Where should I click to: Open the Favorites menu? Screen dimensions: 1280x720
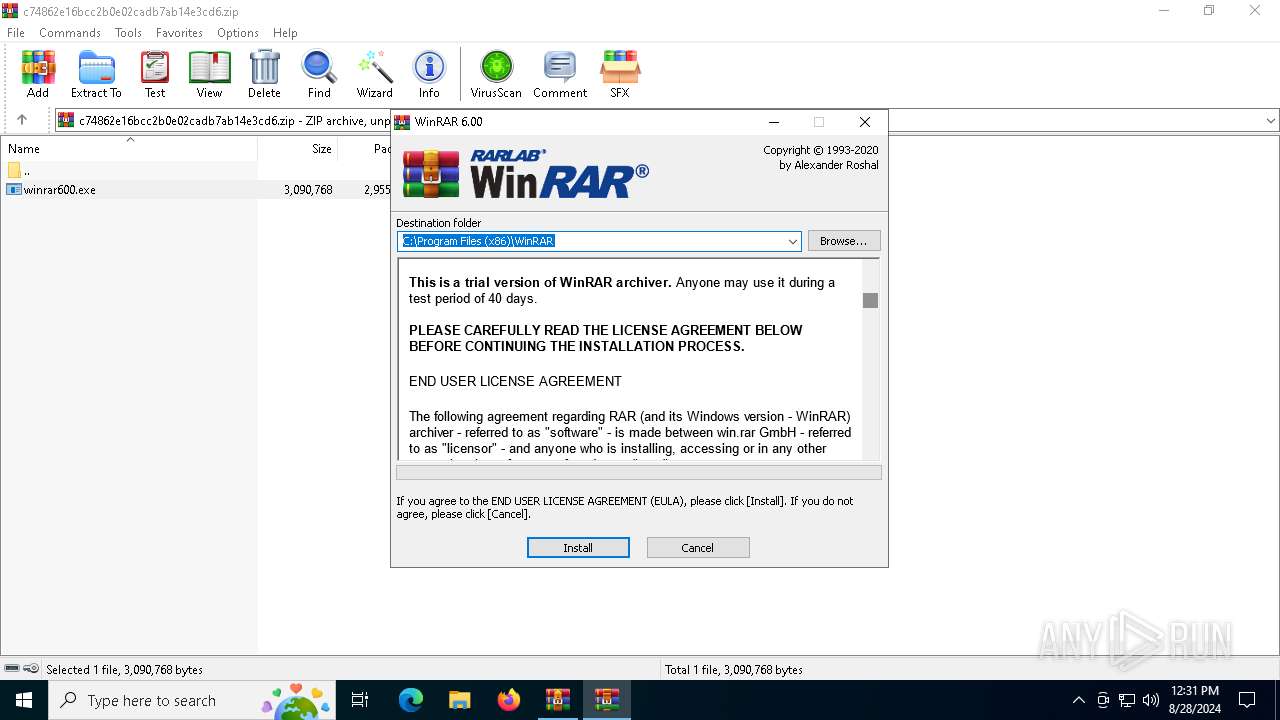coord(180,32)
